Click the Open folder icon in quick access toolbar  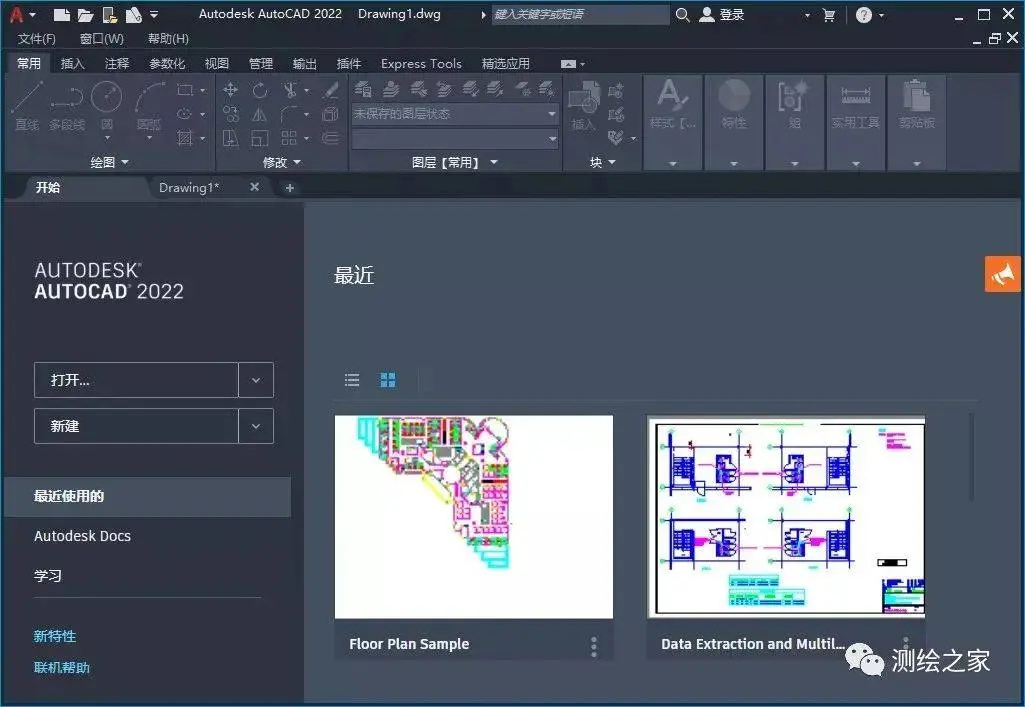click(x=85, y=14)
